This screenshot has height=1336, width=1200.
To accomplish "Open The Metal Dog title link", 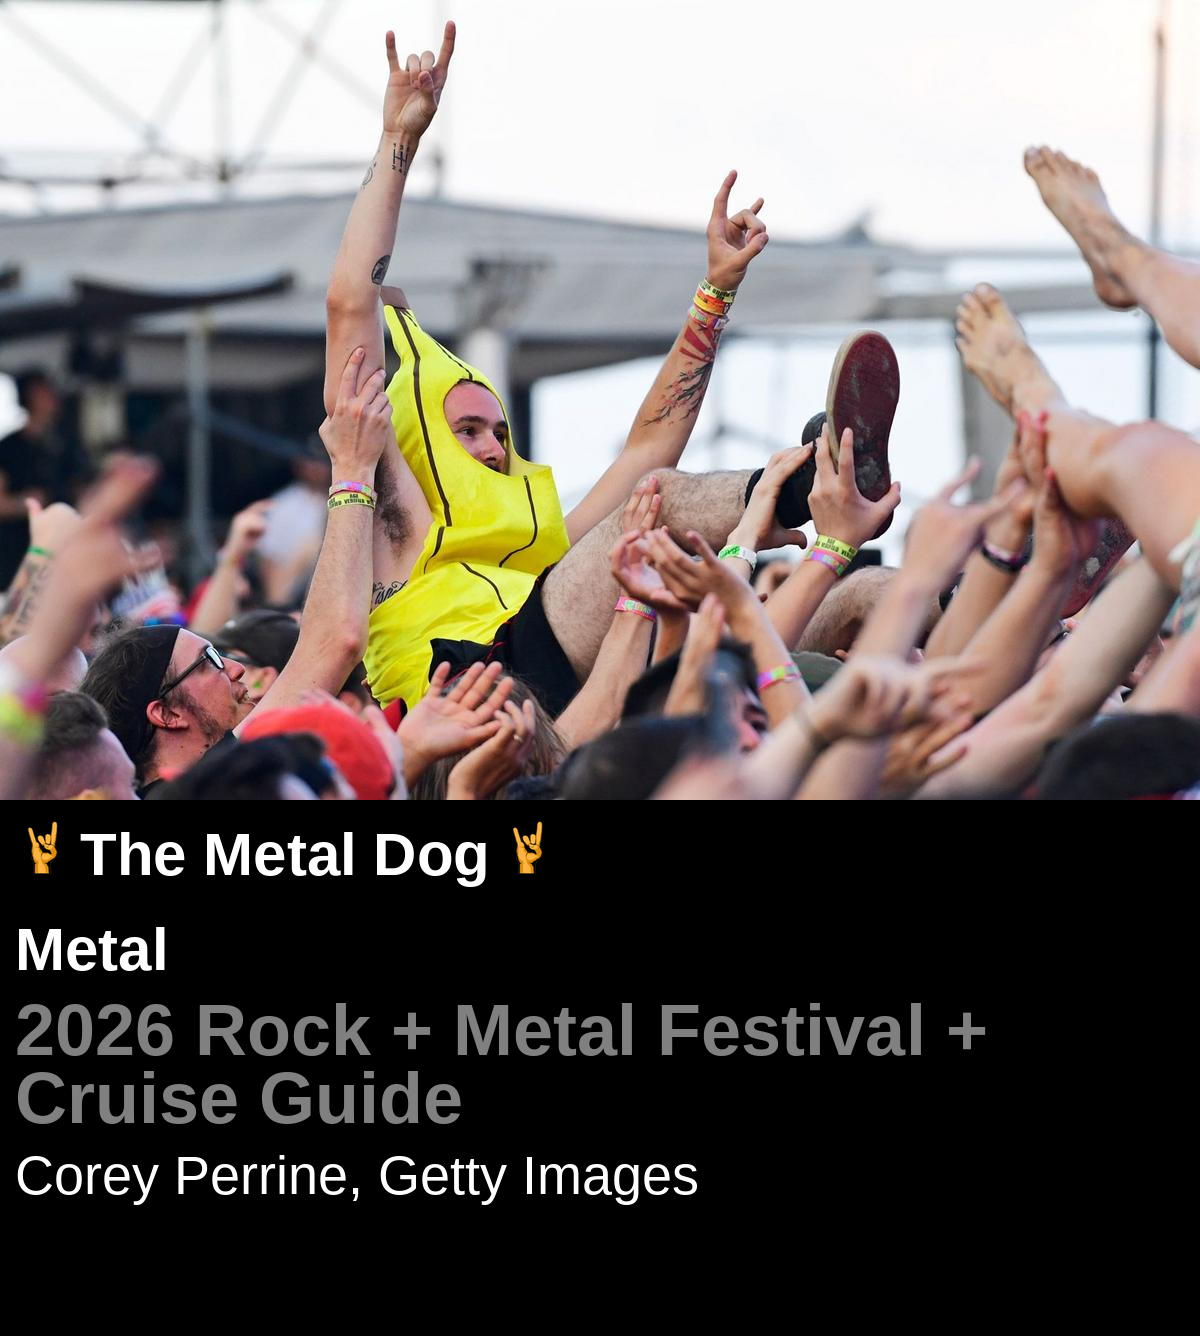I will [284, 855].
